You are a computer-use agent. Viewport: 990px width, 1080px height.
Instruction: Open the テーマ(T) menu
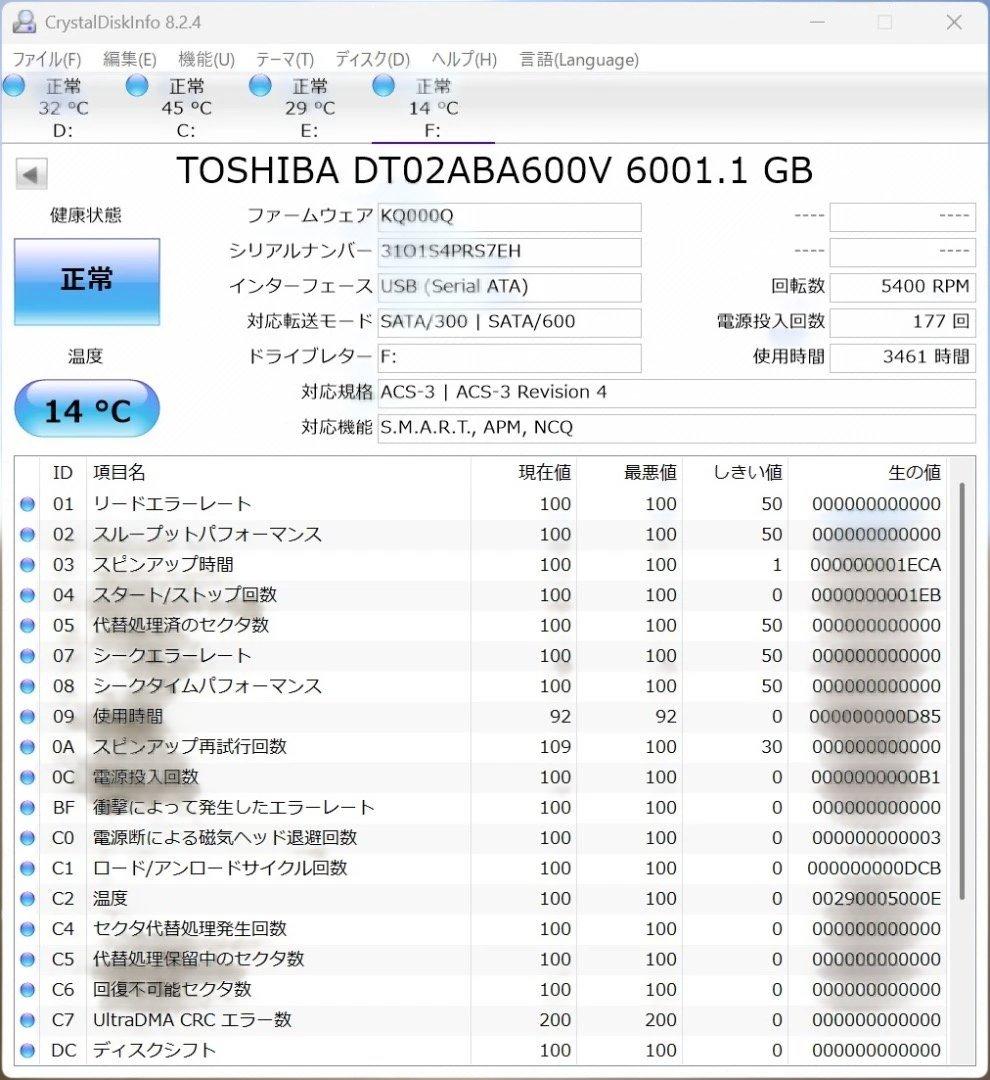[283, 60]
